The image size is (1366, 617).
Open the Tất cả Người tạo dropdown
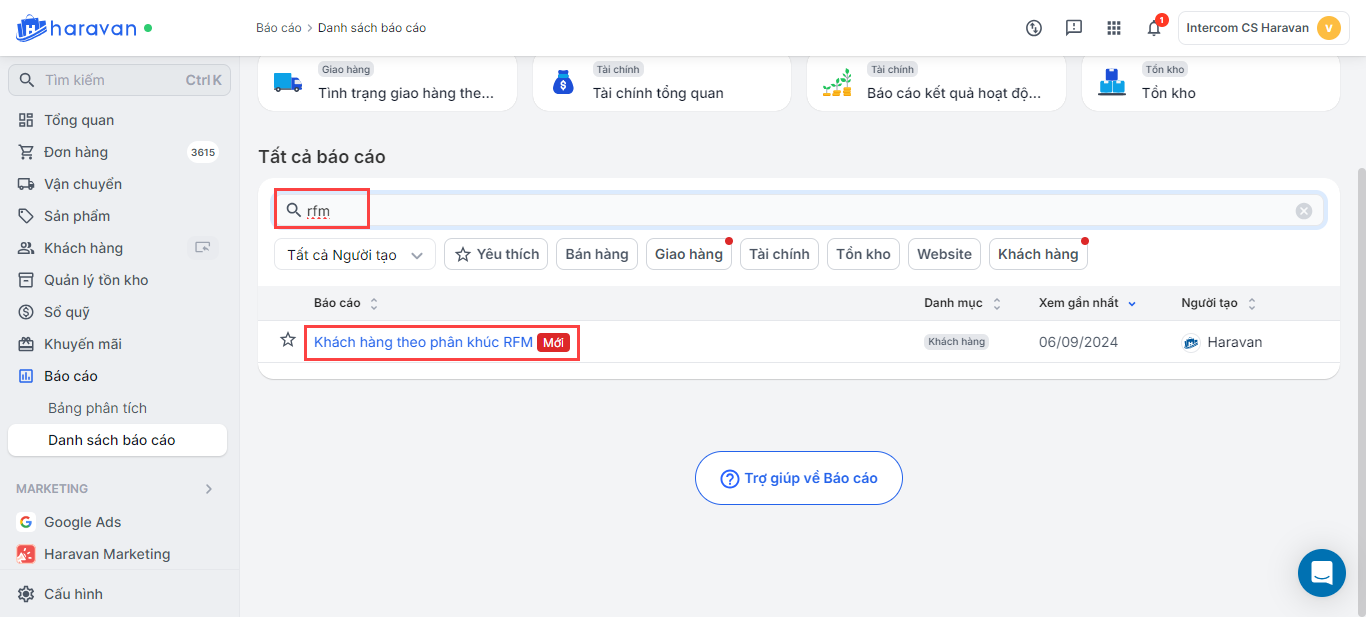[x=355, y=255]
